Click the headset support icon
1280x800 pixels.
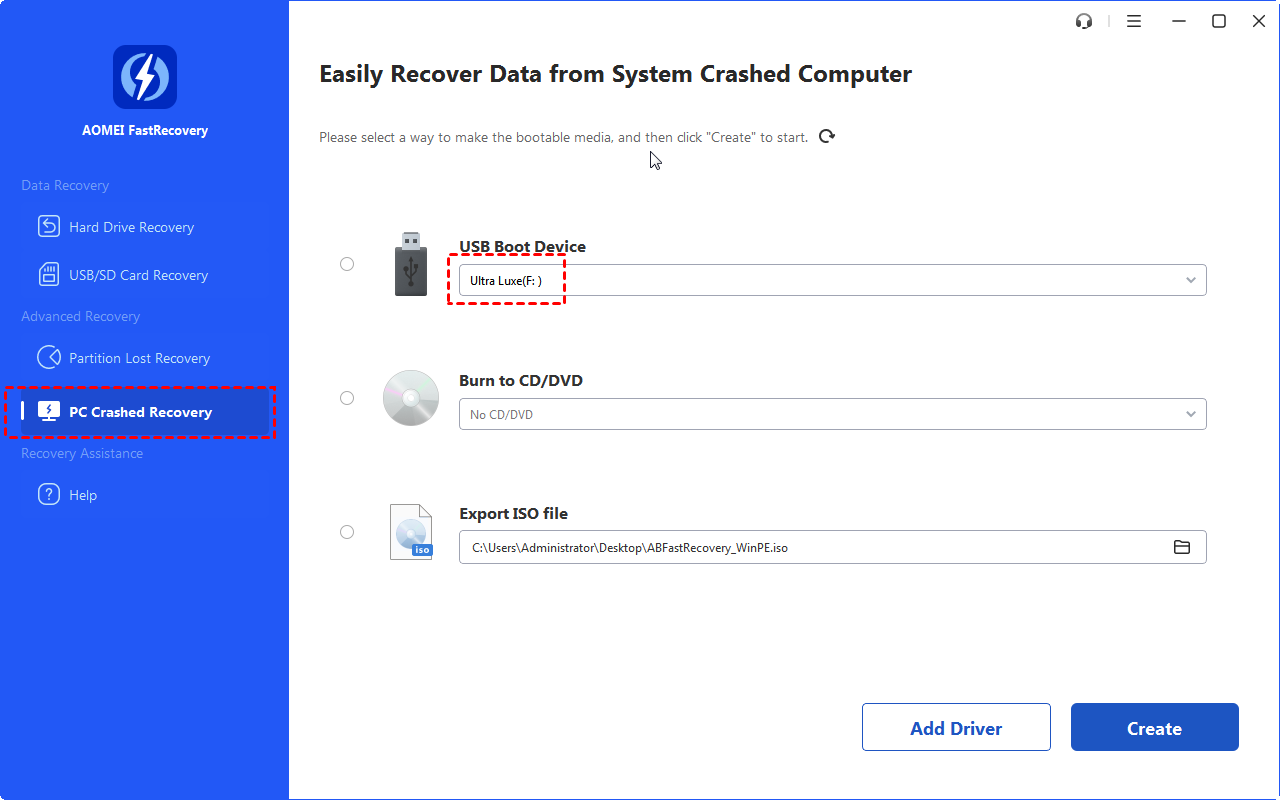pos(1084,21)
